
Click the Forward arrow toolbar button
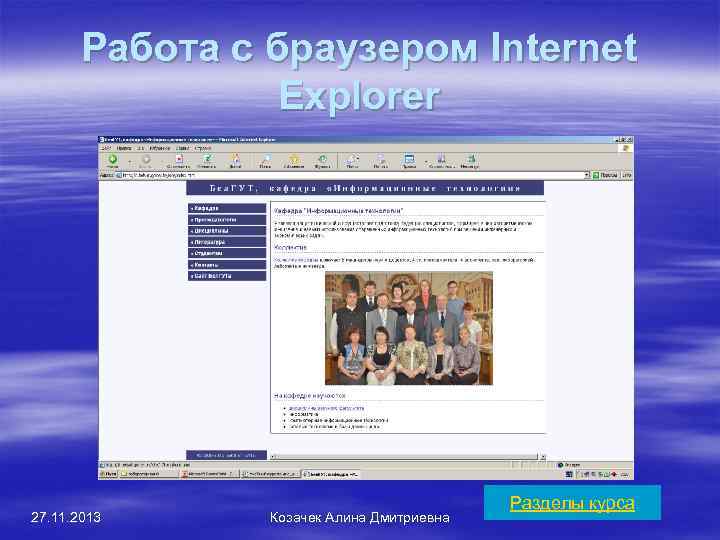click(146, 159)
